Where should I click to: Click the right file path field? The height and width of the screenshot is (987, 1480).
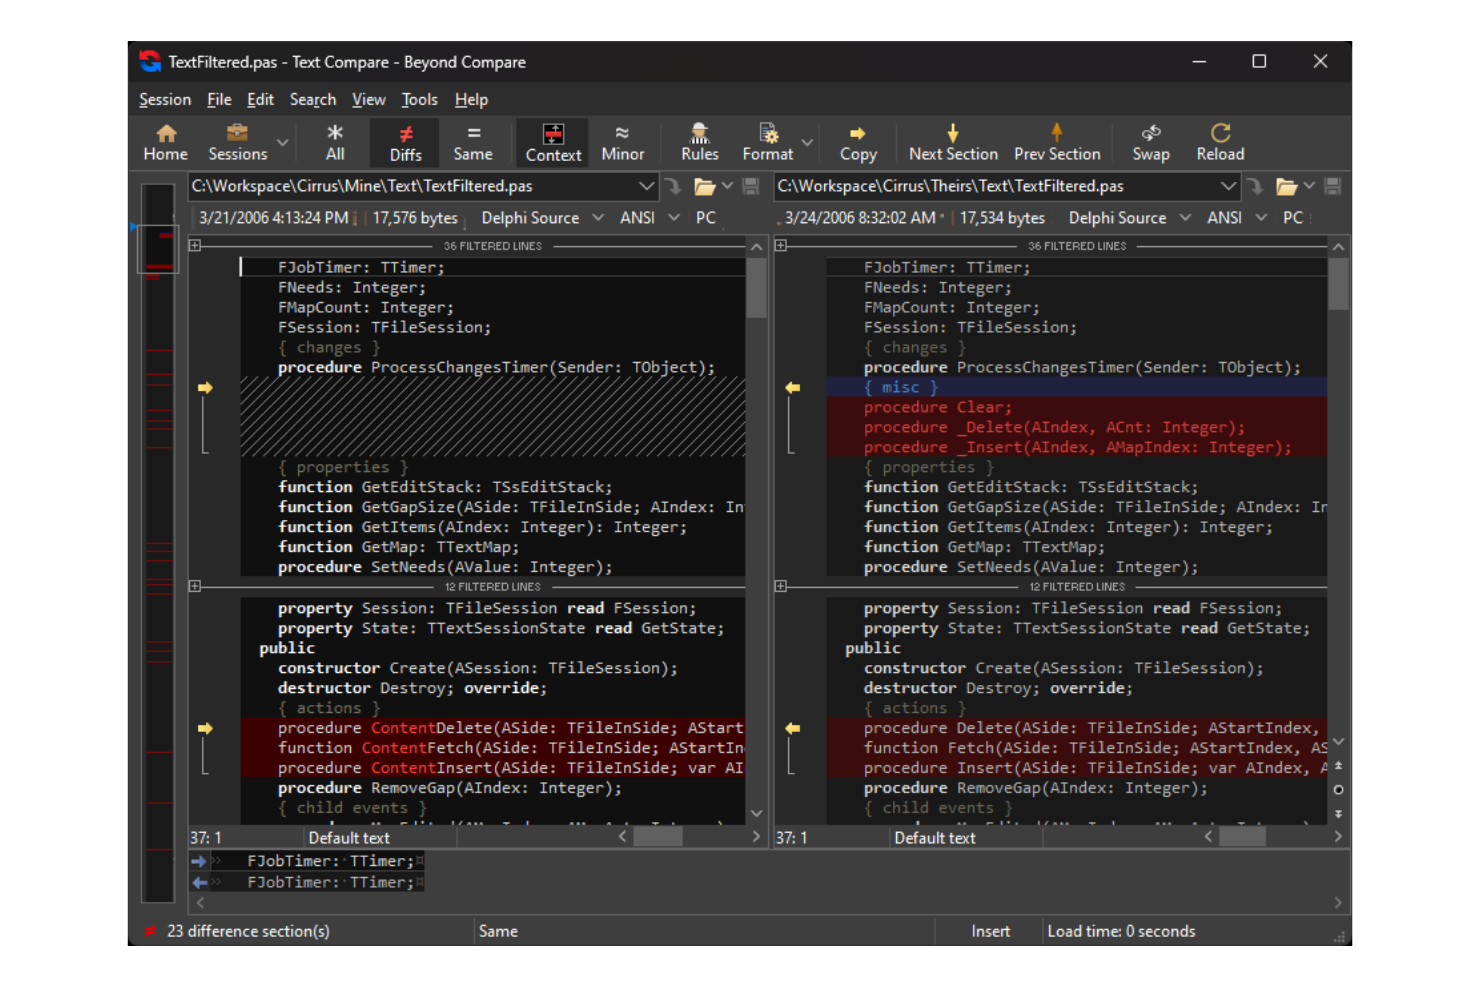coord(997,186)
